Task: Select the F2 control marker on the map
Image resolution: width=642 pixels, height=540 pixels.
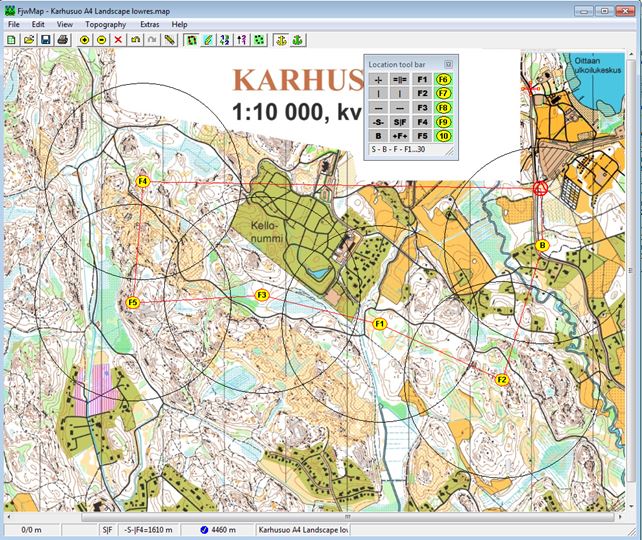Action: (502, 380)
